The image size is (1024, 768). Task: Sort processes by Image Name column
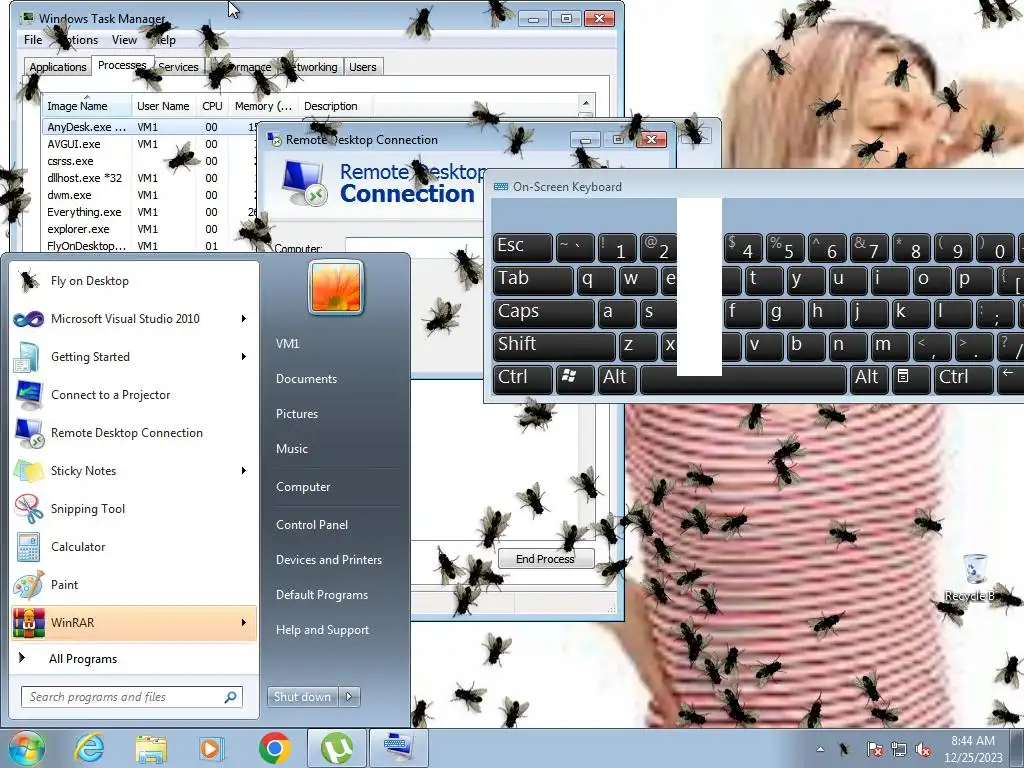(x=86, y=106)
